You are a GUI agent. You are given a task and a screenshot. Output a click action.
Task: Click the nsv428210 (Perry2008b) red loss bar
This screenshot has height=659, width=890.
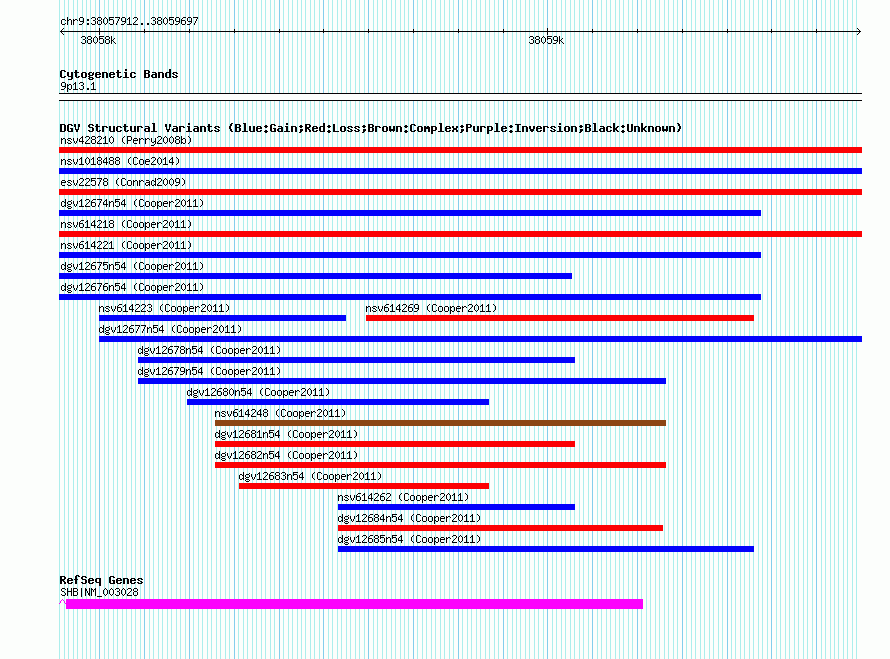460,150
